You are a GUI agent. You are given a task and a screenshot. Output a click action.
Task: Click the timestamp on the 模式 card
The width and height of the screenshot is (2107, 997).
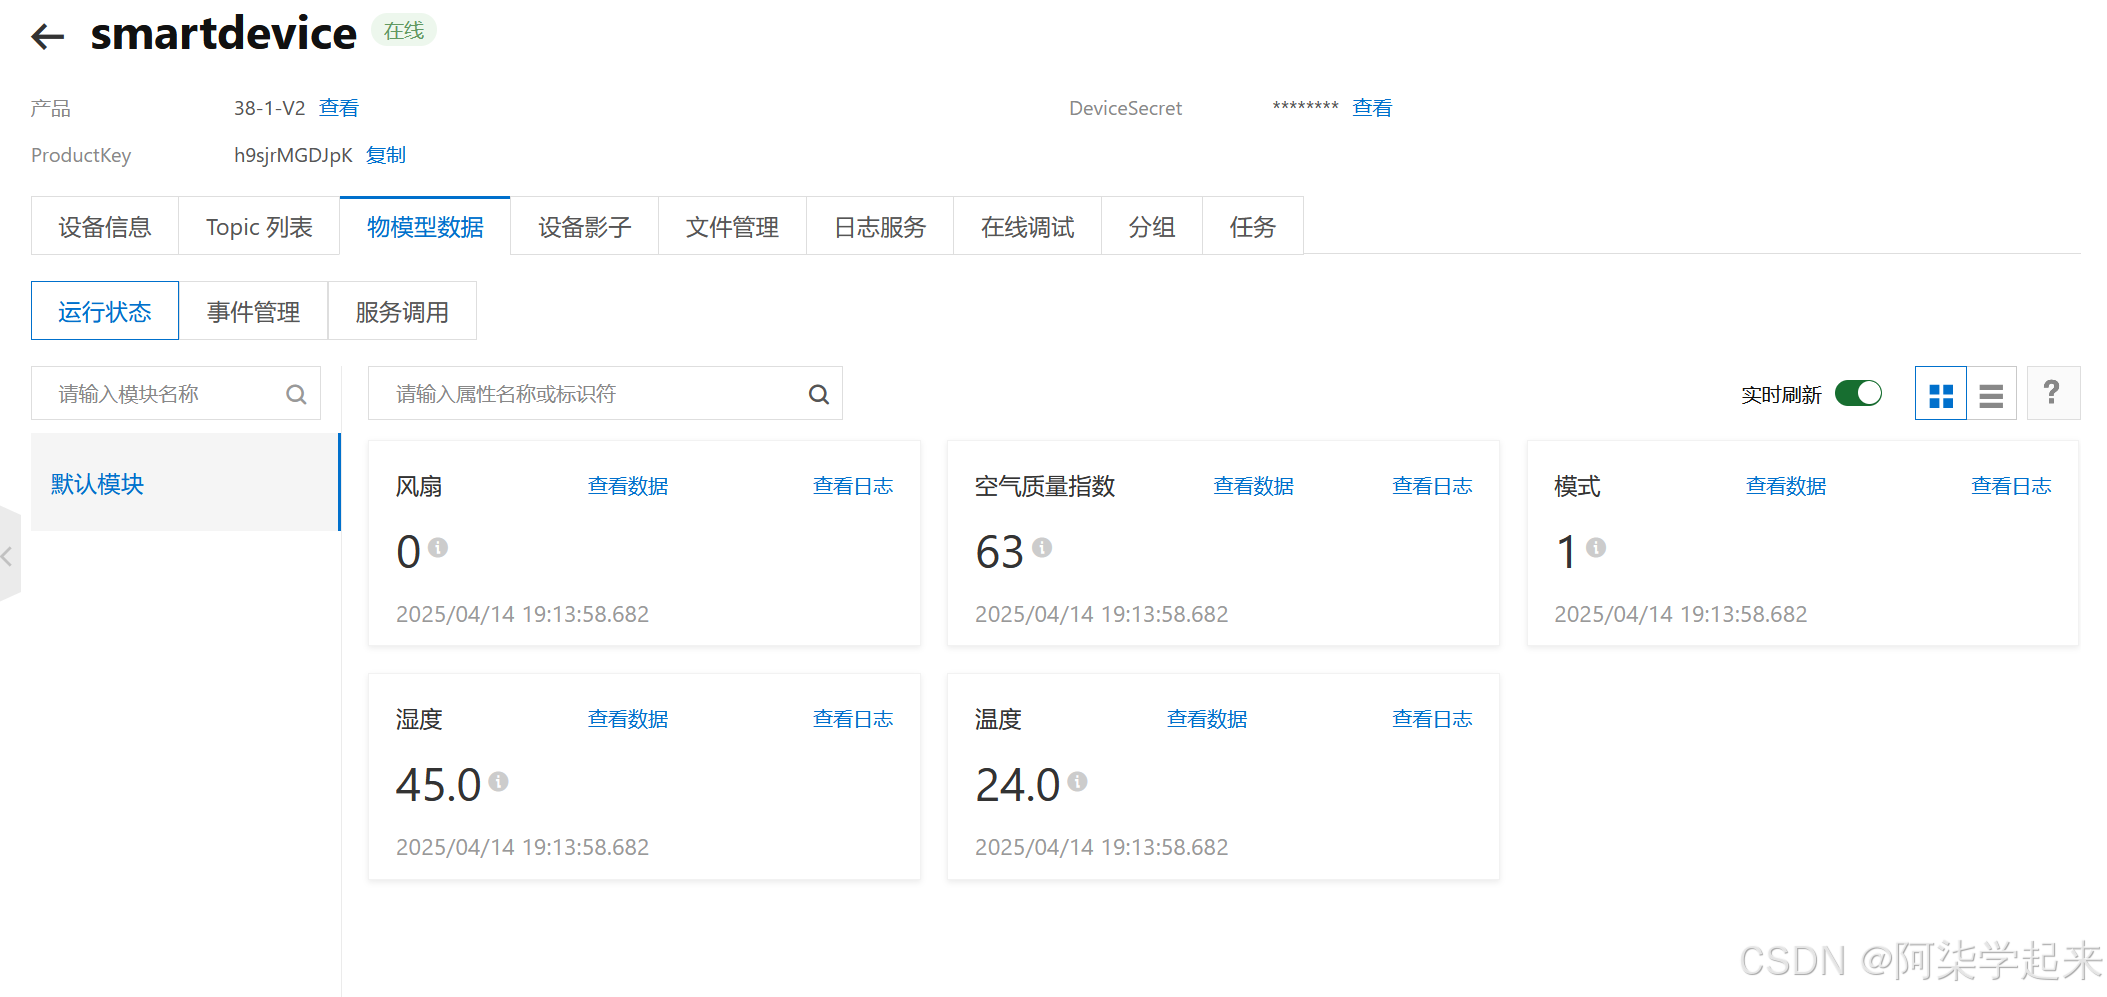coord(1680,614)
